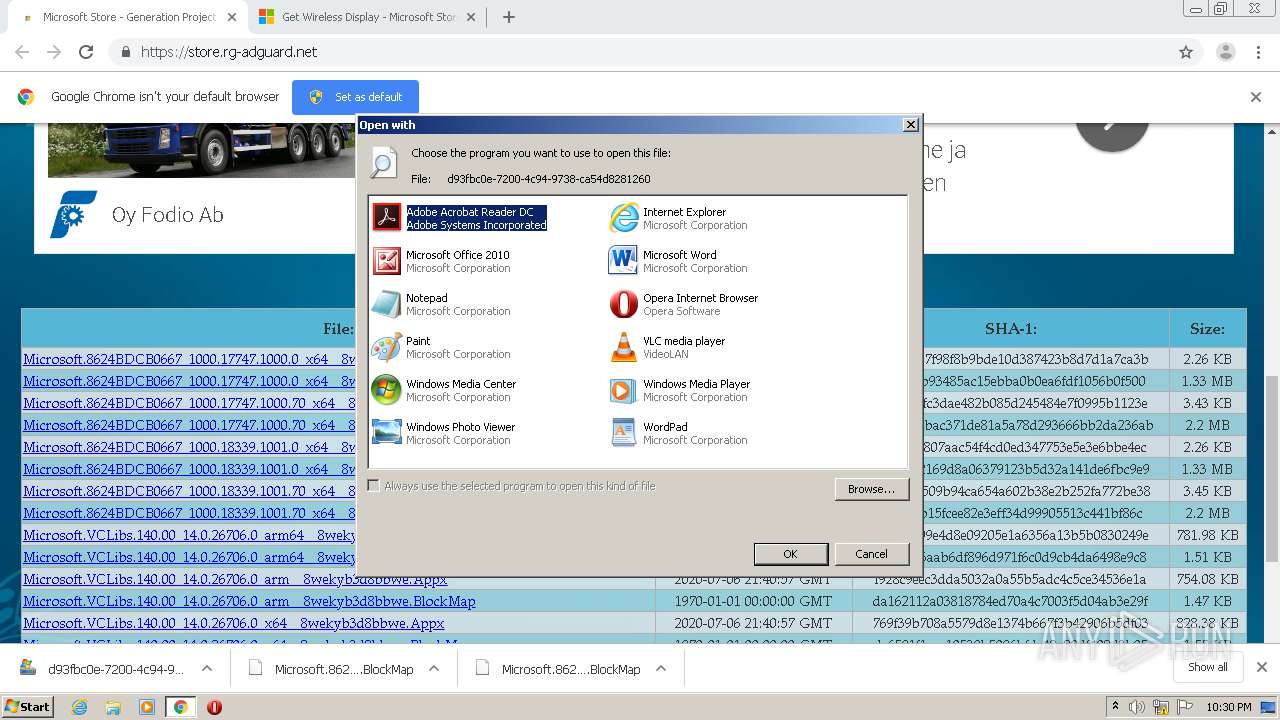Select the Adobe Acrobat Reader DC icon
The image size is (1280, 720).
(387, 218)
